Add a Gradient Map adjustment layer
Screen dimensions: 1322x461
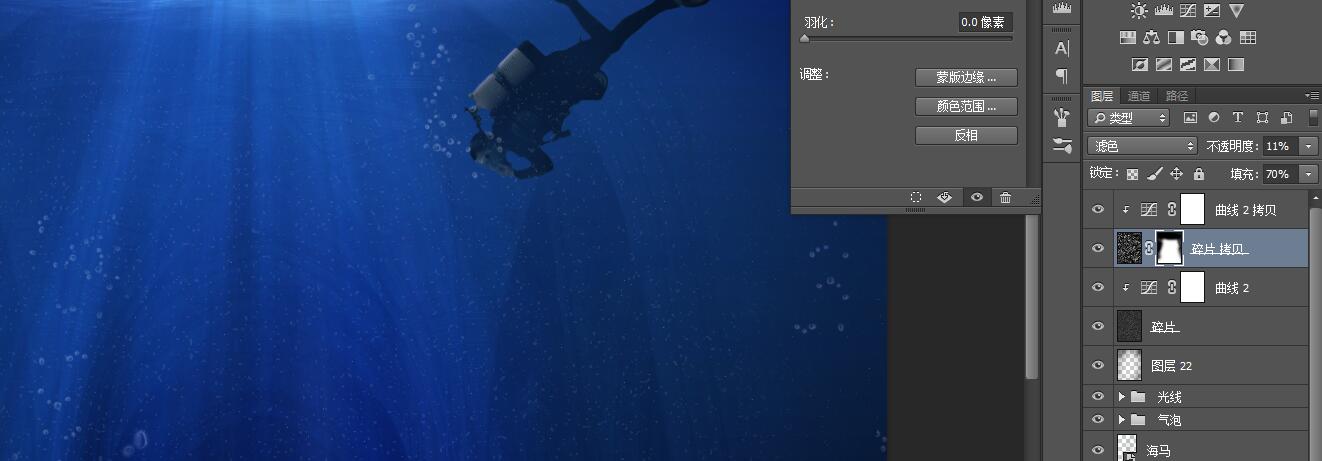tap(1236, 65)
